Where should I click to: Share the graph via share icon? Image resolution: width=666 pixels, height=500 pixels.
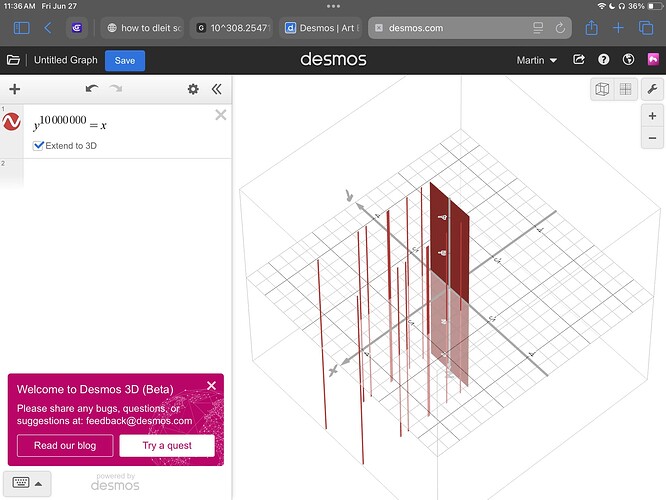click(579, 59)
